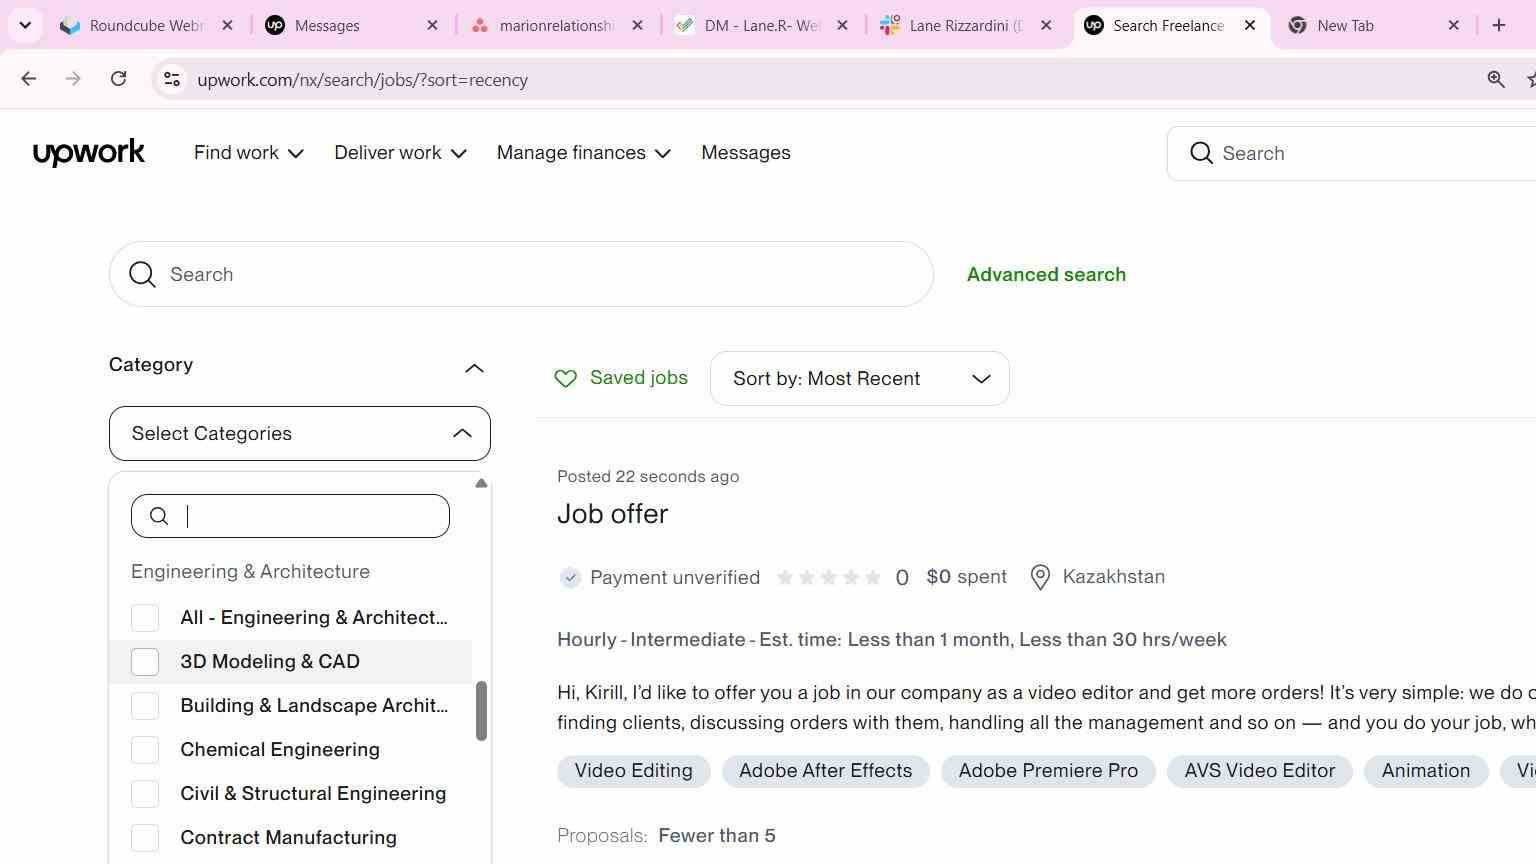This screenshot has width=1536, height=864.
Task: Click the site information icon in address bar
Action: click(172, 79)
